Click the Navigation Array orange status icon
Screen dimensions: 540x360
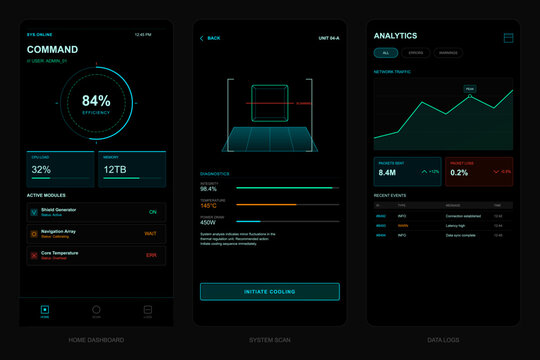tap(34, 234)
